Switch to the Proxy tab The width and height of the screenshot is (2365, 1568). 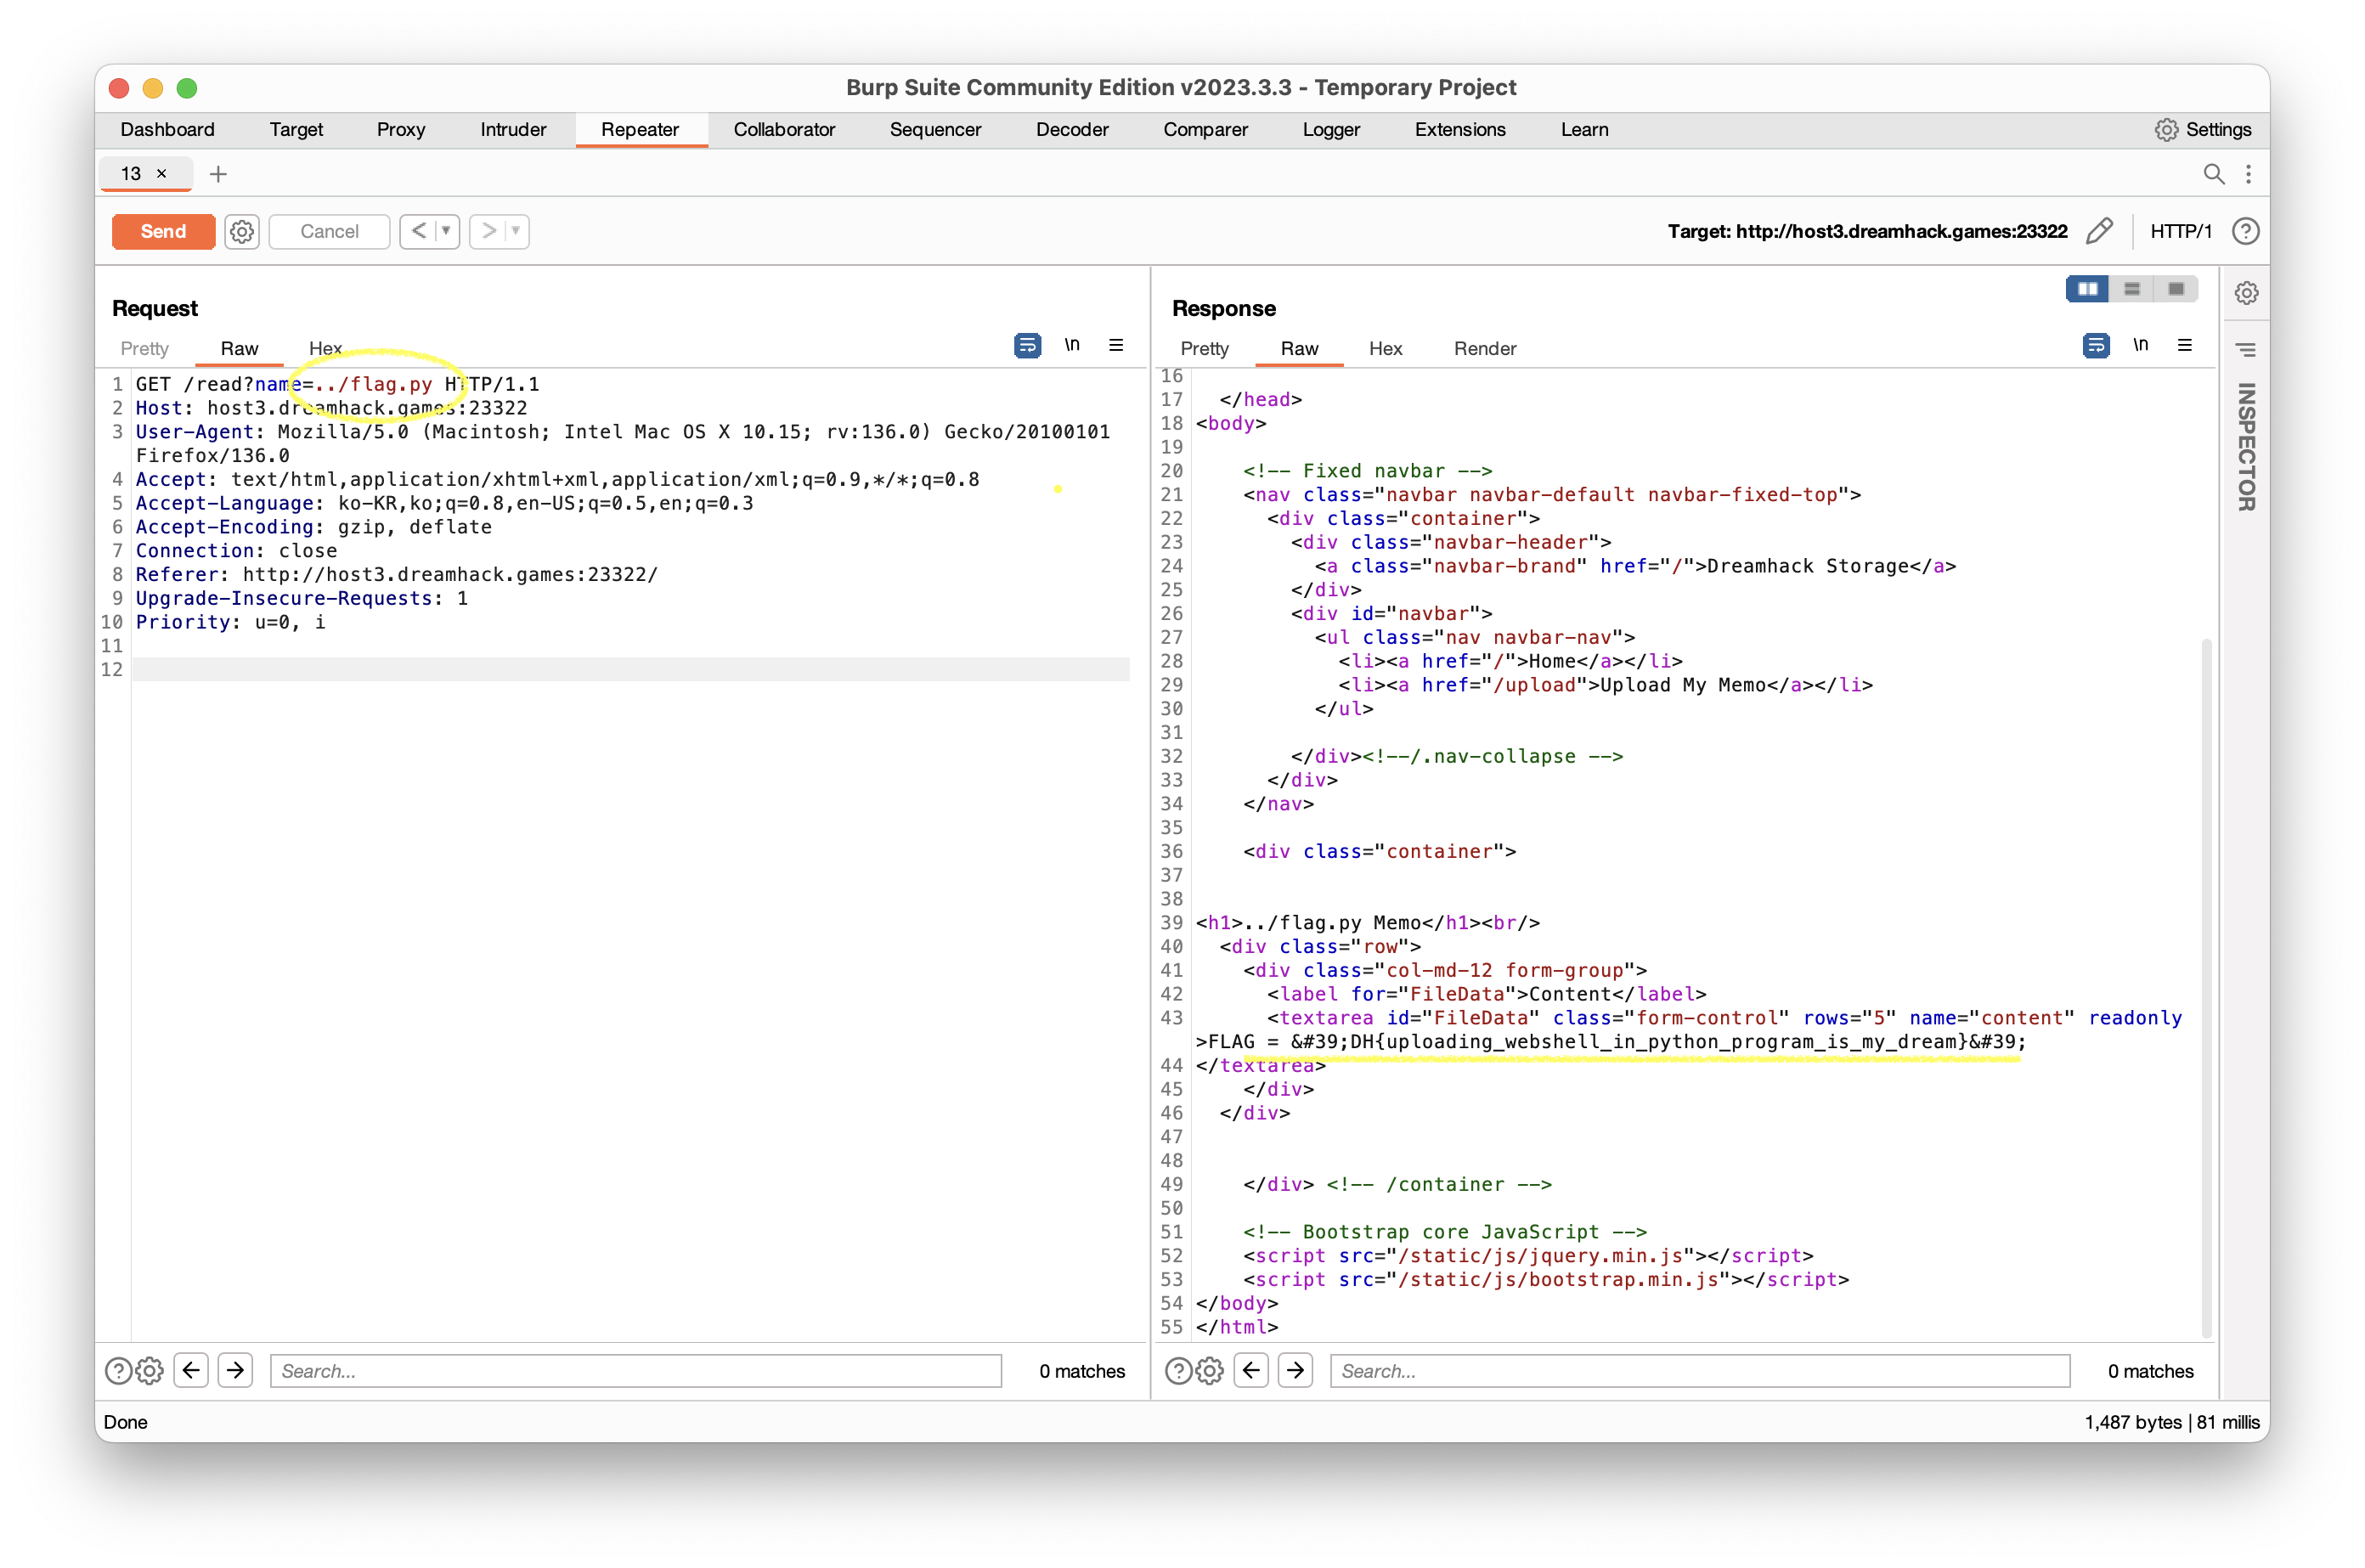(x=400, y=129)
